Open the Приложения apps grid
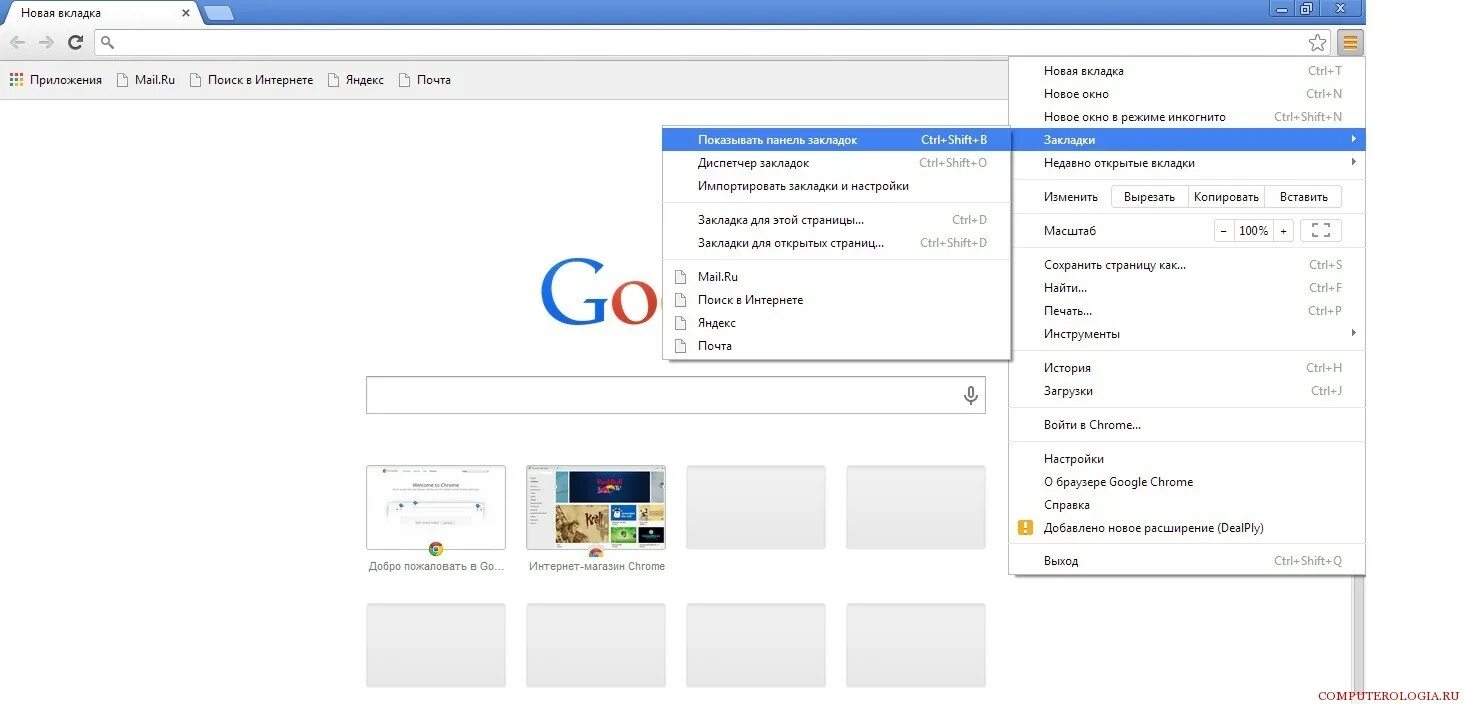Viewport: 1464px width, 704px height. coord(56,80)
